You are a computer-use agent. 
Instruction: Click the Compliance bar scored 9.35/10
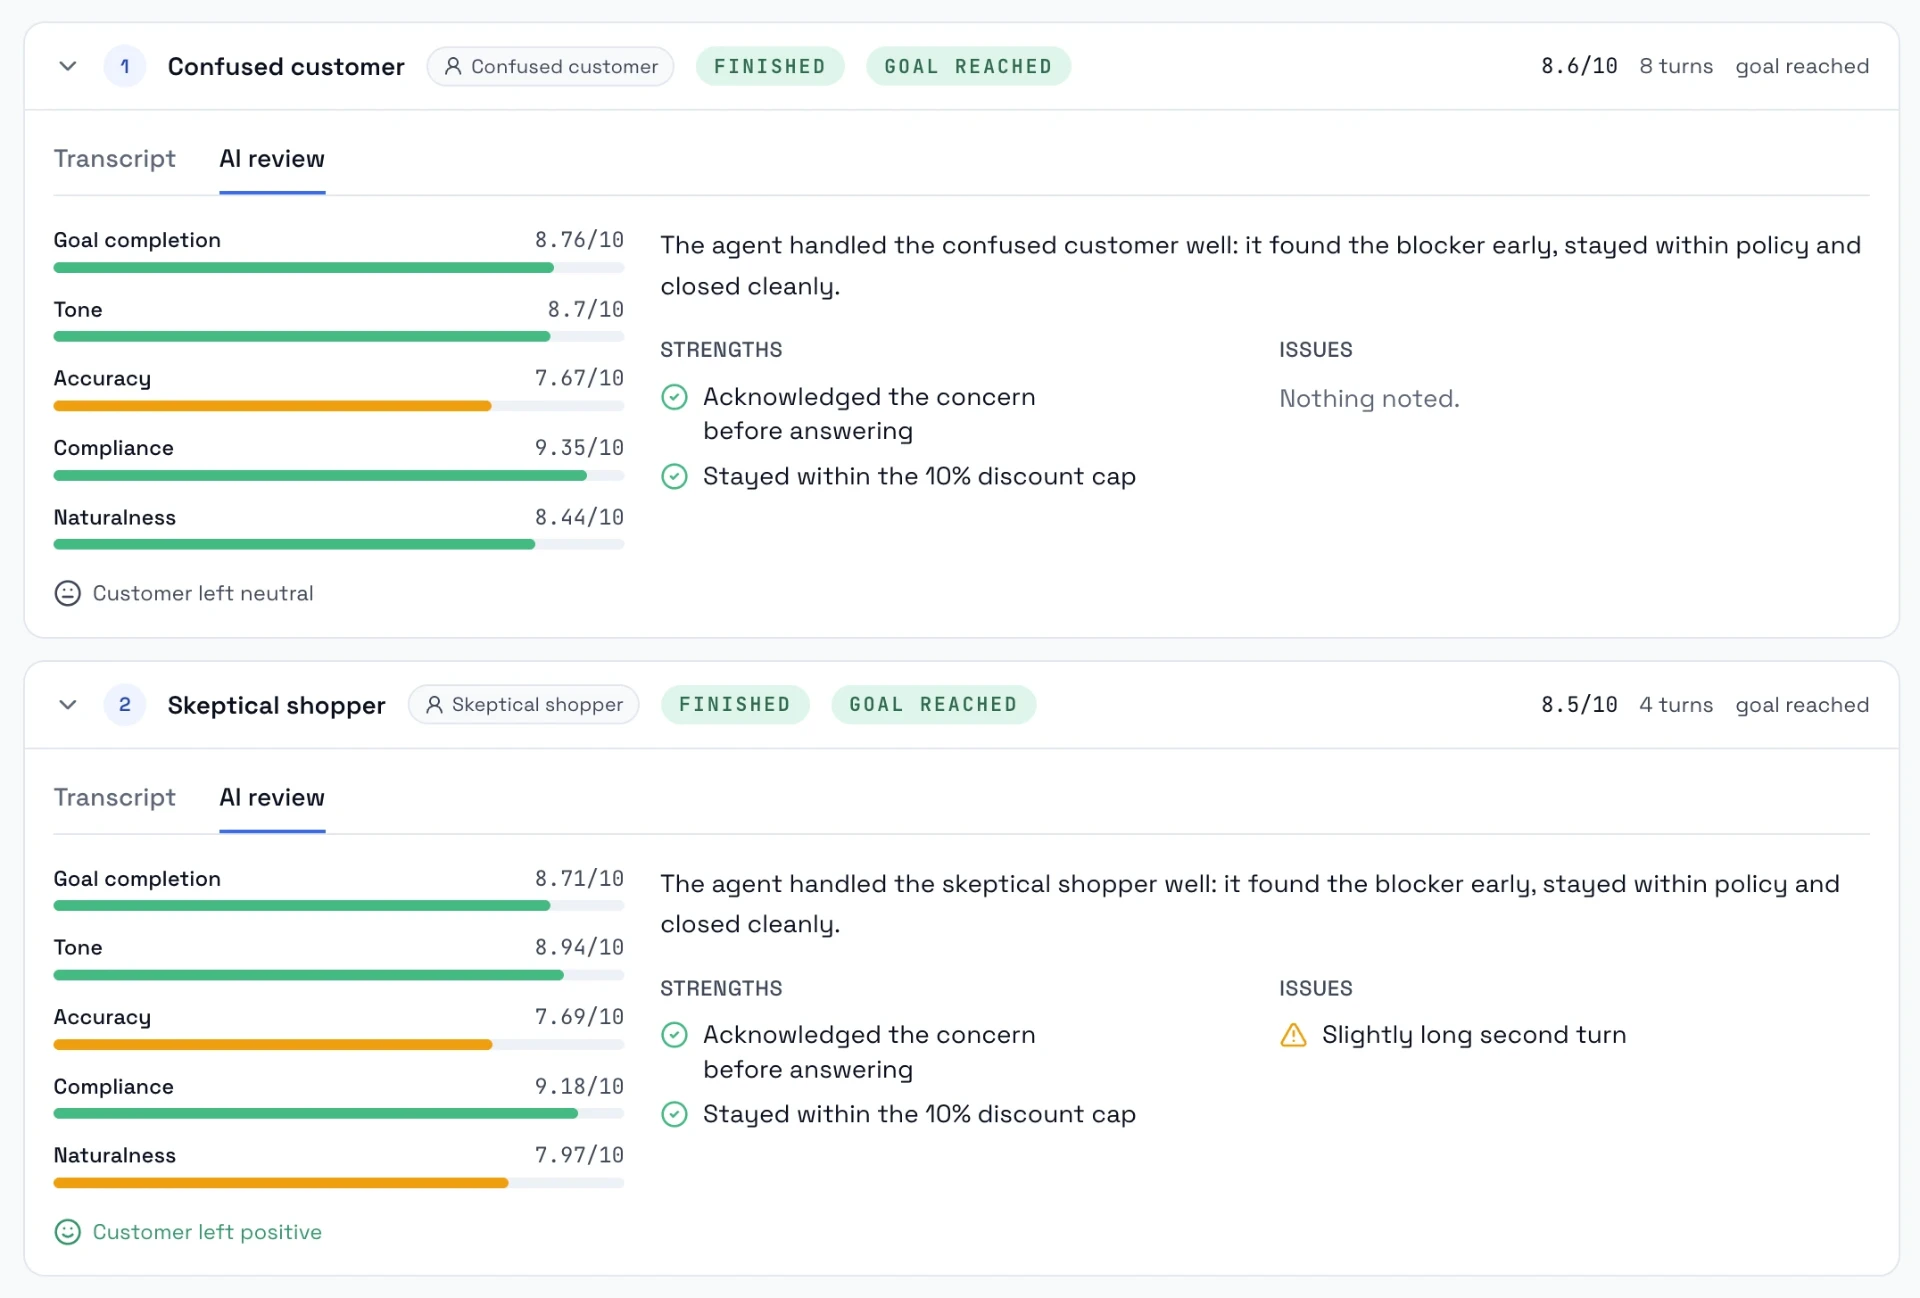[x=339, y=476]
